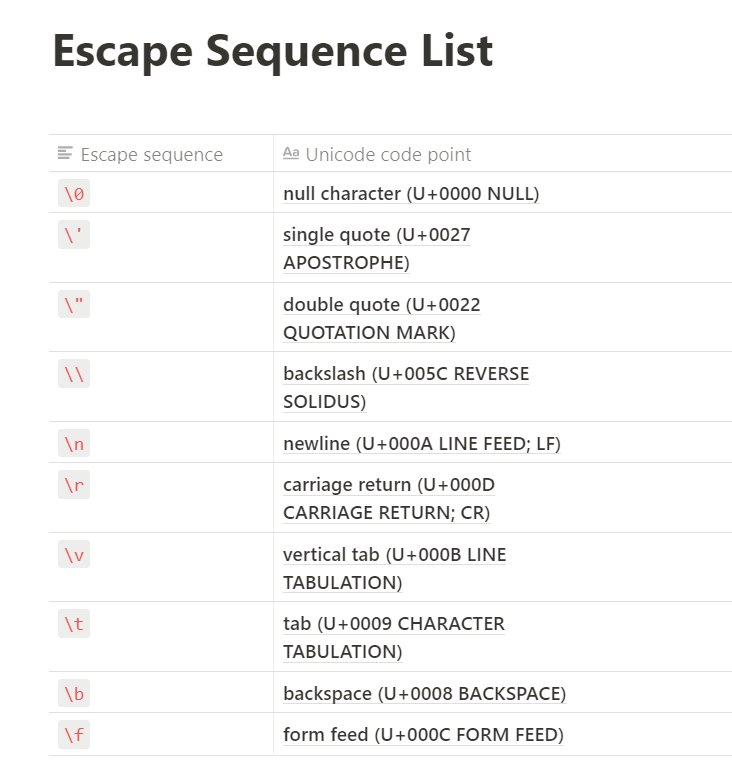Click the Aa title icon beside Unicode code point

291,153
